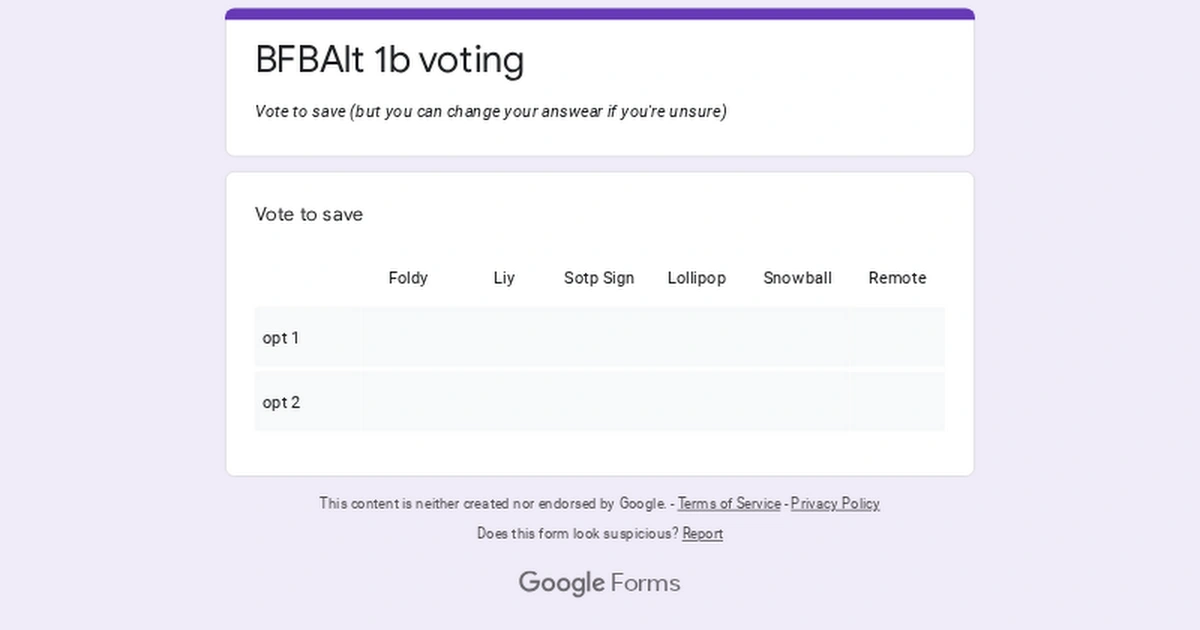Select Sotp Sign for opt 2
1200x630 pixels.
(599, 402)
